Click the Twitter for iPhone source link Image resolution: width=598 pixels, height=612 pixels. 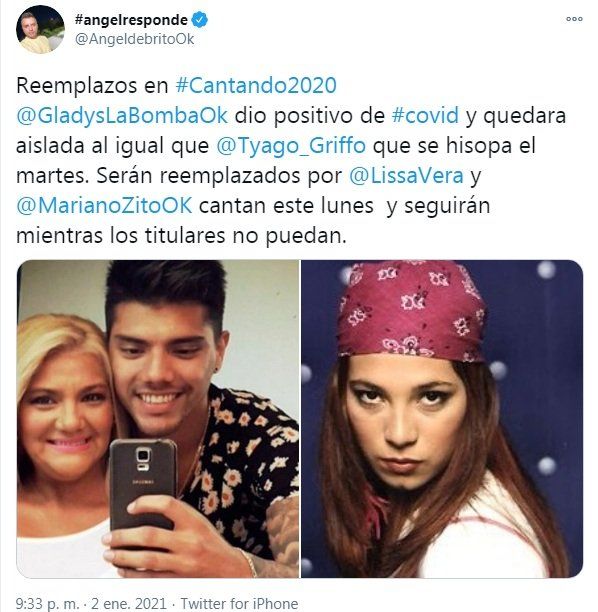click(x=239, y=603)
